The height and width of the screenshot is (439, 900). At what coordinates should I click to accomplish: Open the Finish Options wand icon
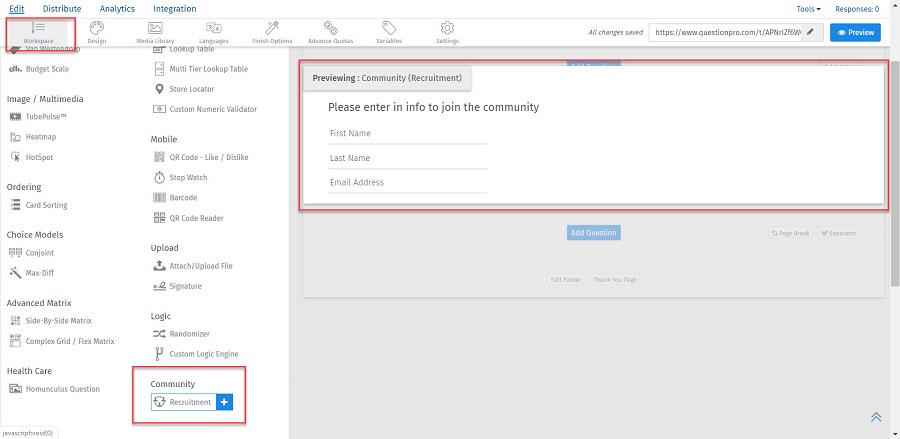click(272, 28)
